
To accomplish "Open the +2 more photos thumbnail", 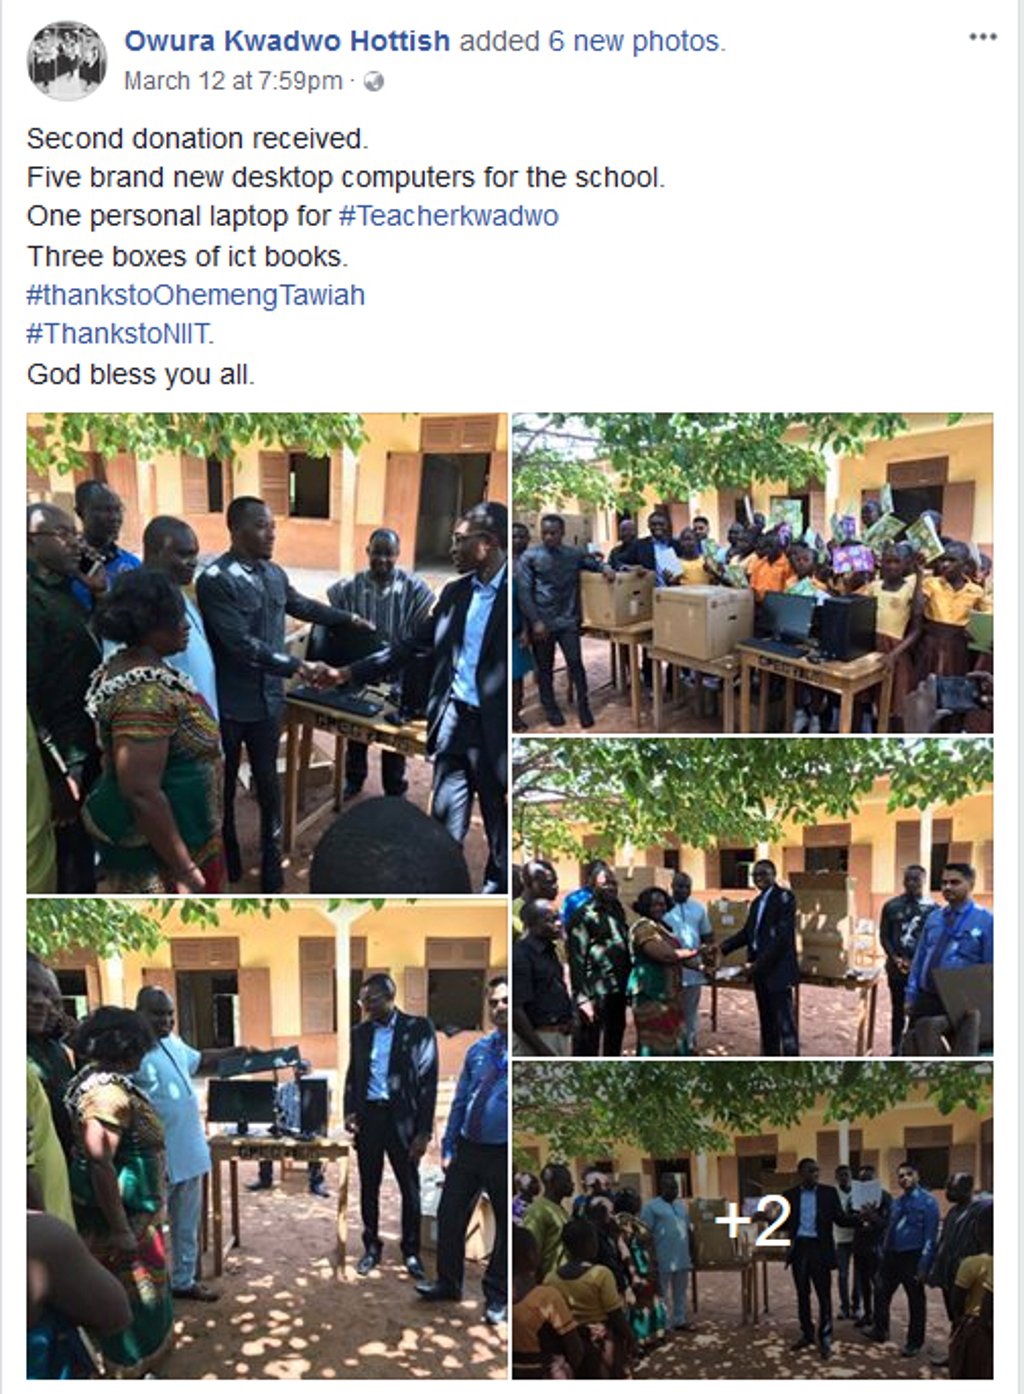I will [752, 1220].
